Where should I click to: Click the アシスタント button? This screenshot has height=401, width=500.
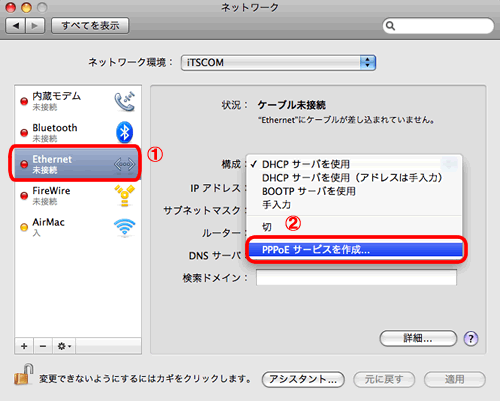(x=303, y=379)
